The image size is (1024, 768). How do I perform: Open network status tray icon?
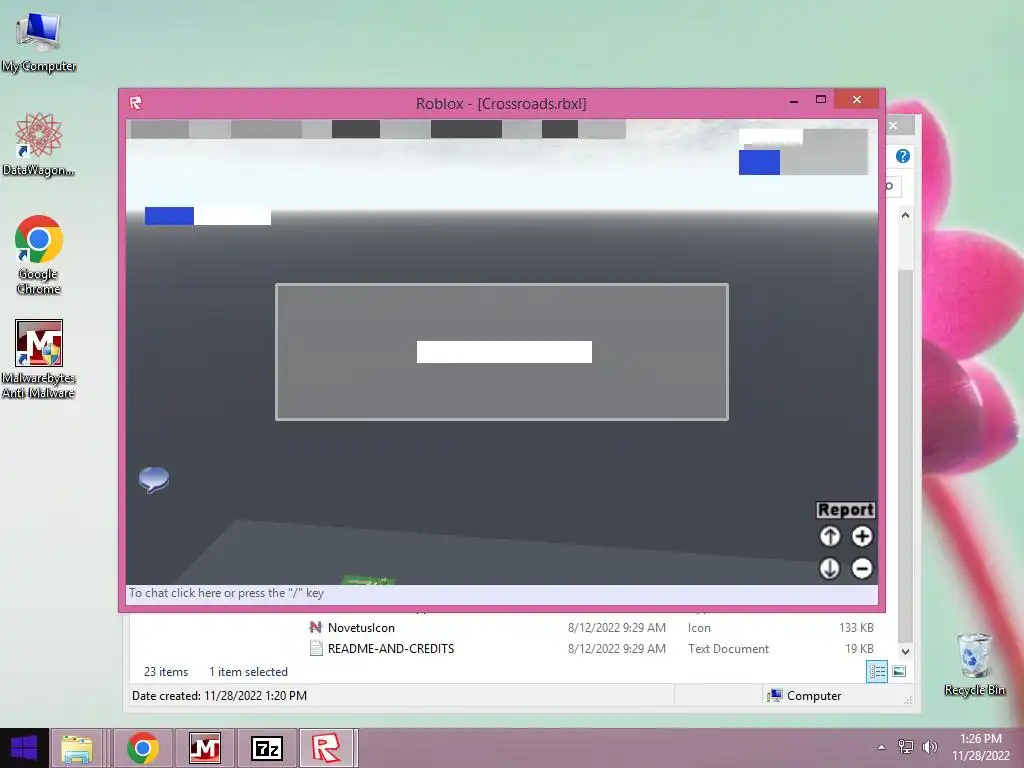coord(906,746)
